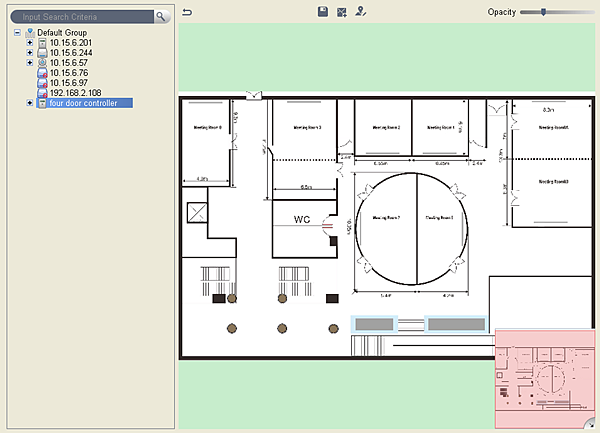Viewport: 600px width, 433px height.
Task: Save the map using the floppy disk icon
Action: coord(323,11)
